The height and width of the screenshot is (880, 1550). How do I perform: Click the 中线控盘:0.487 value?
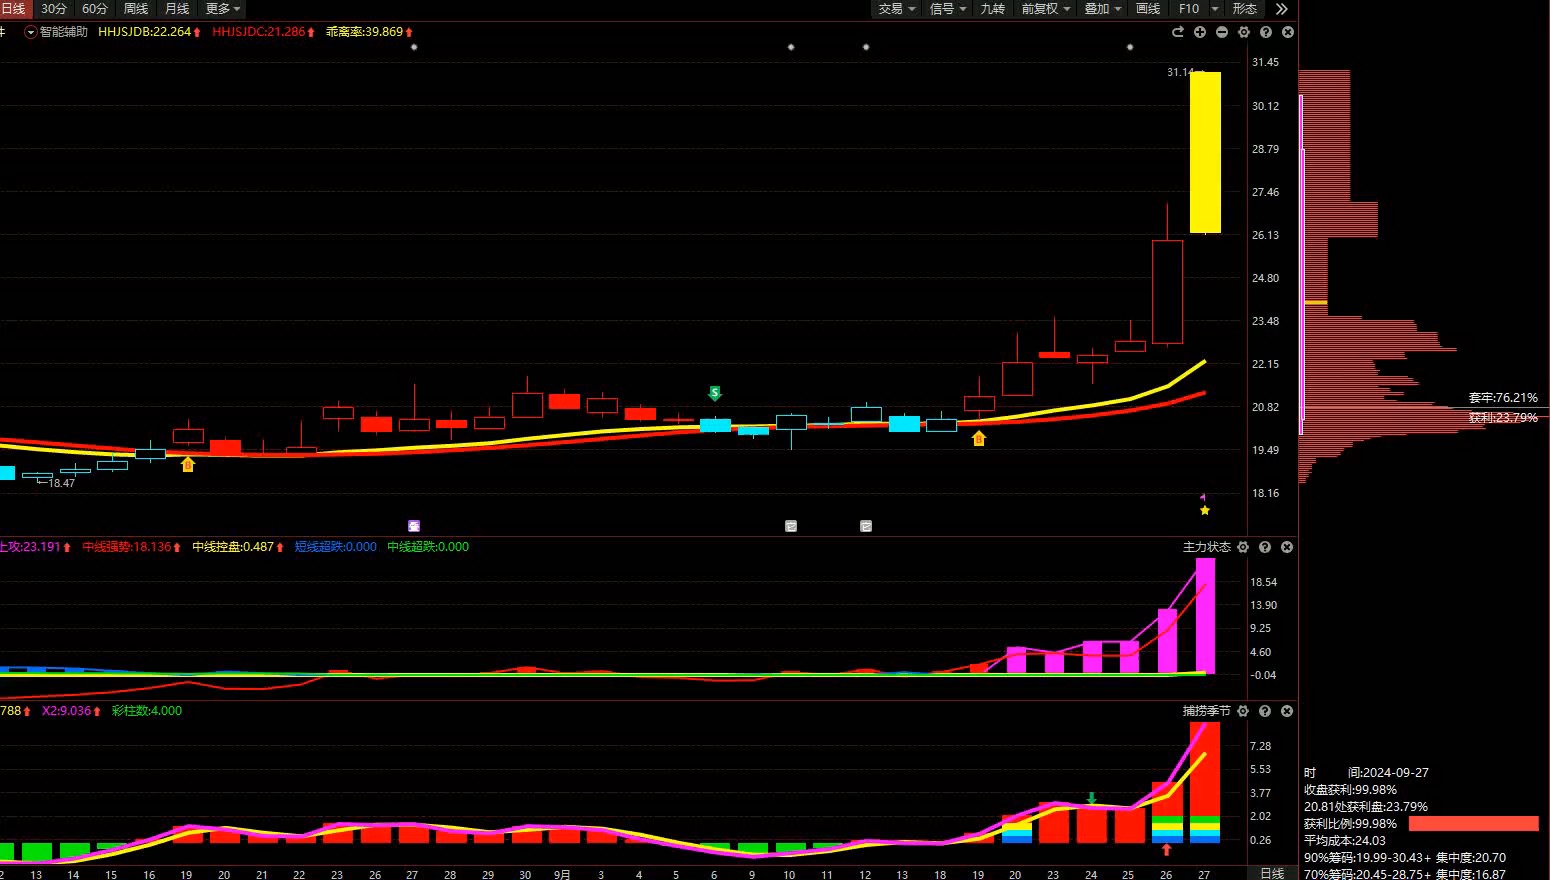pos(234,547)
